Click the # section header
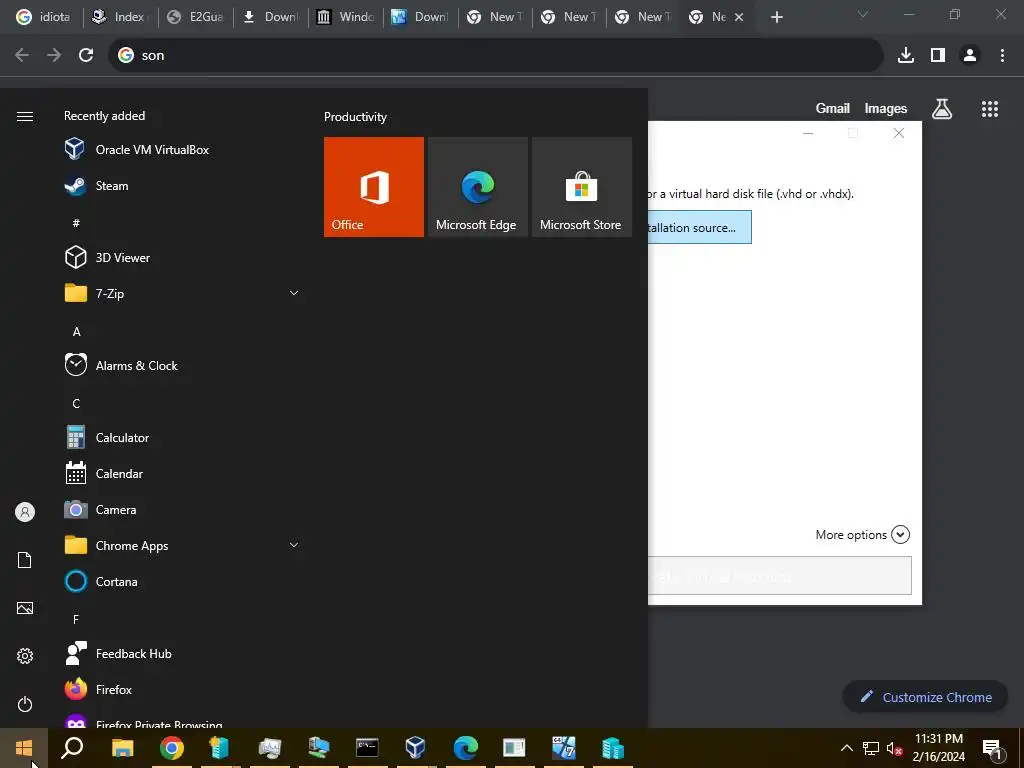The height and width of the screenshot is (768, 1024). point(76,223)
